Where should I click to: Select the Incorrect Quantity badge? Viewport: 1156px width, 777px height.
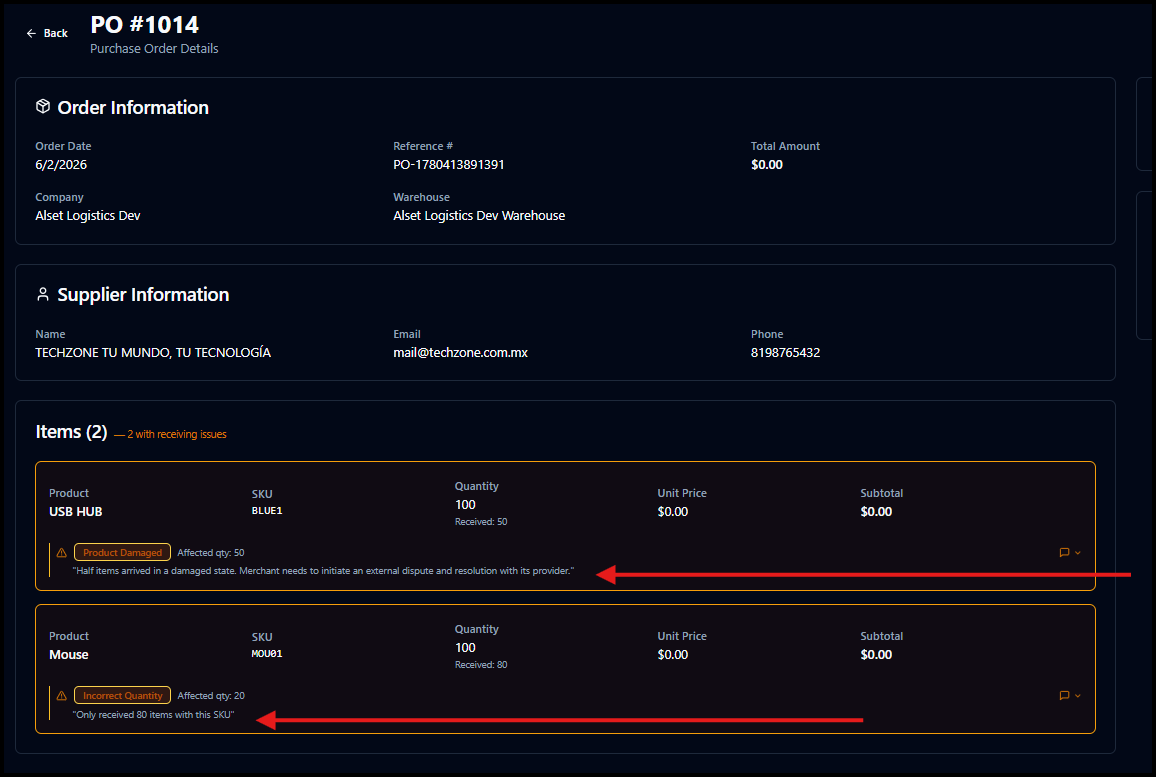tap(122, 695)
